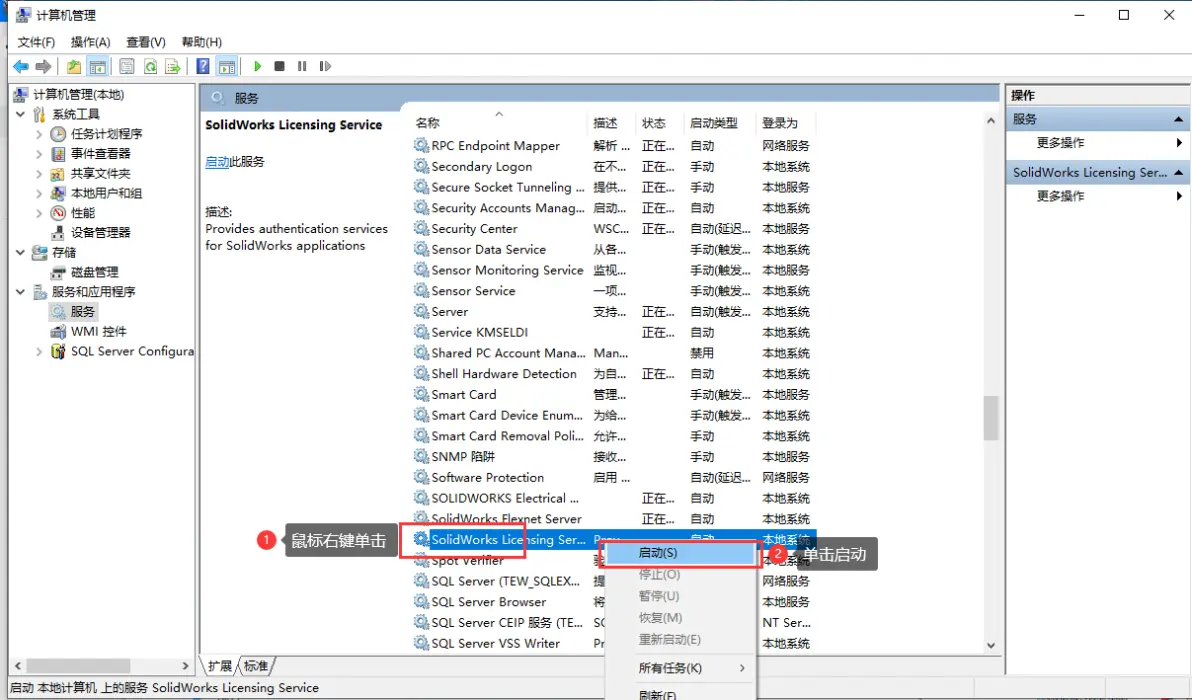The image size is (1192, 700).
Task: Select the SNMP 陷阱 service row
Action: tap(612, 457)
